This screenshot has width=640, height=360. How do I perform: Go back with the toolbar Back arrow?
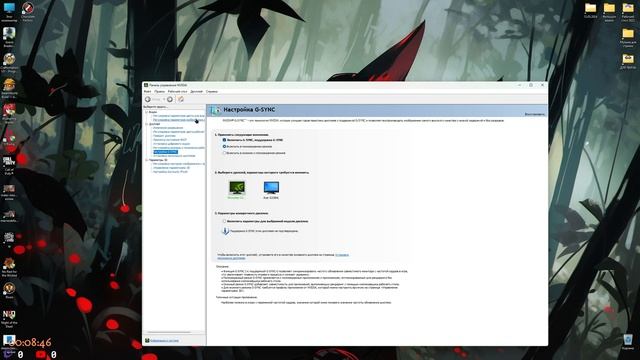(x=148, y=99)
